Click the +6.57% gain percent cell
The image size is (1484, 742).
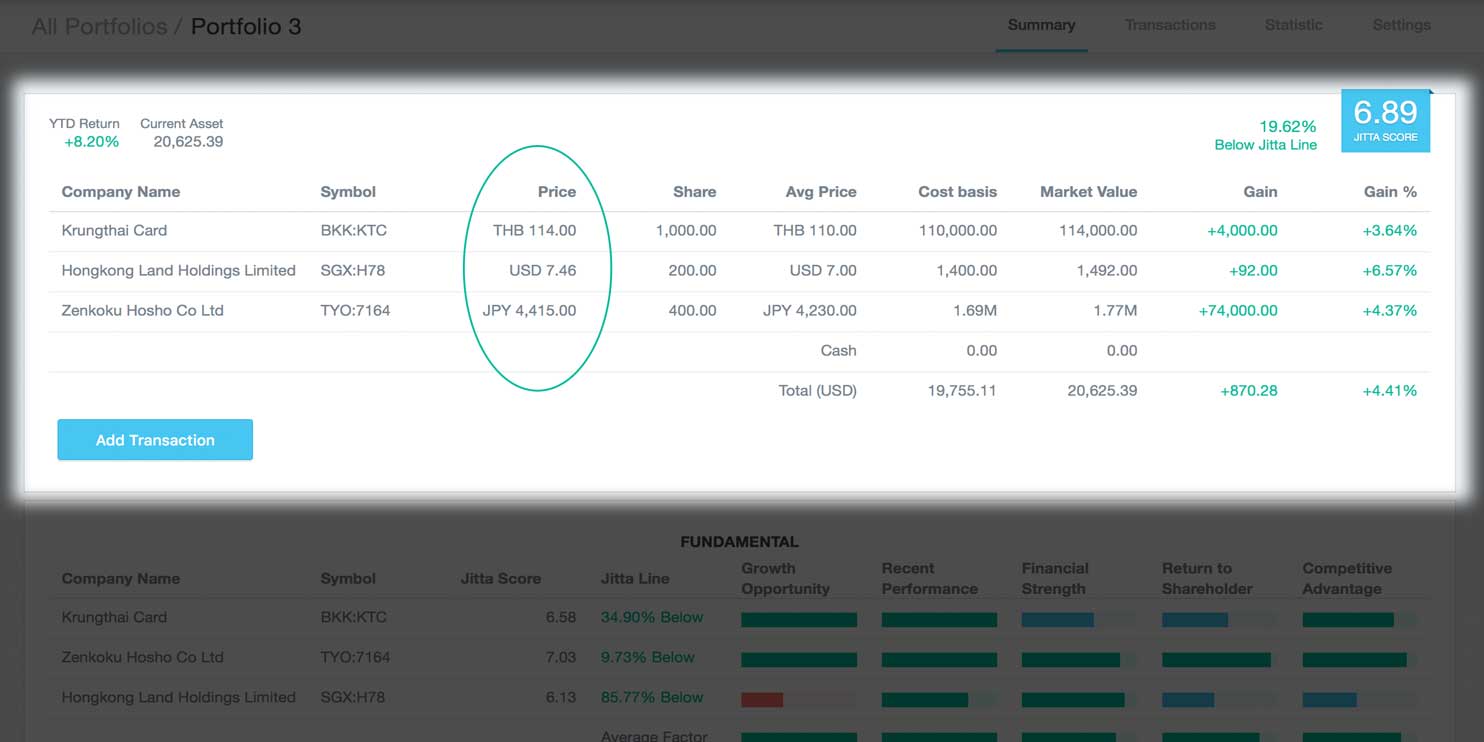click(1390, 271)
